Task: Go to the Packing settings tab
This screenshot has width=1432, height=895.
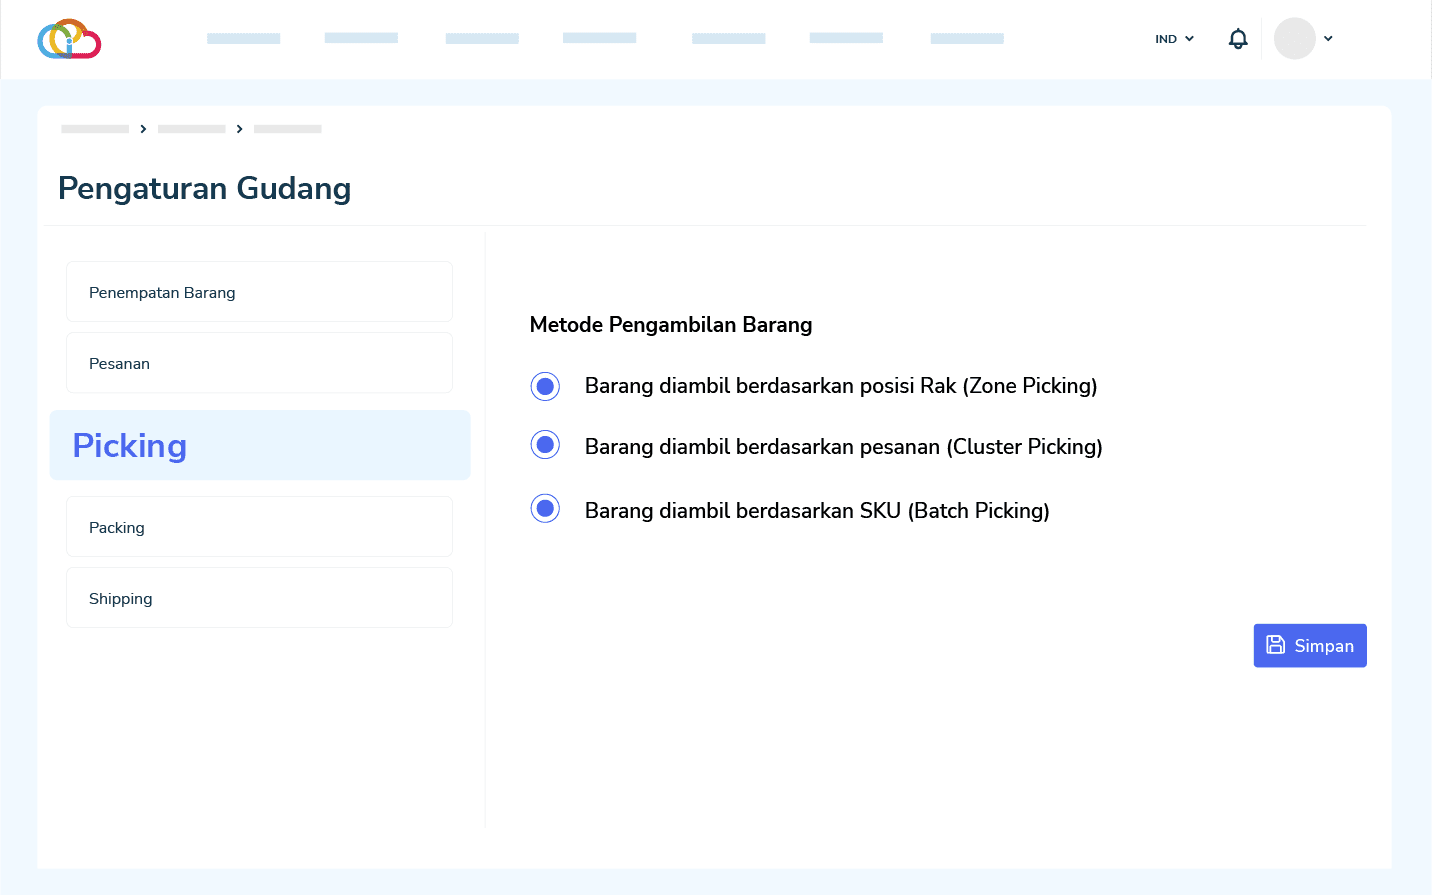Action: (x=259, y=527)
